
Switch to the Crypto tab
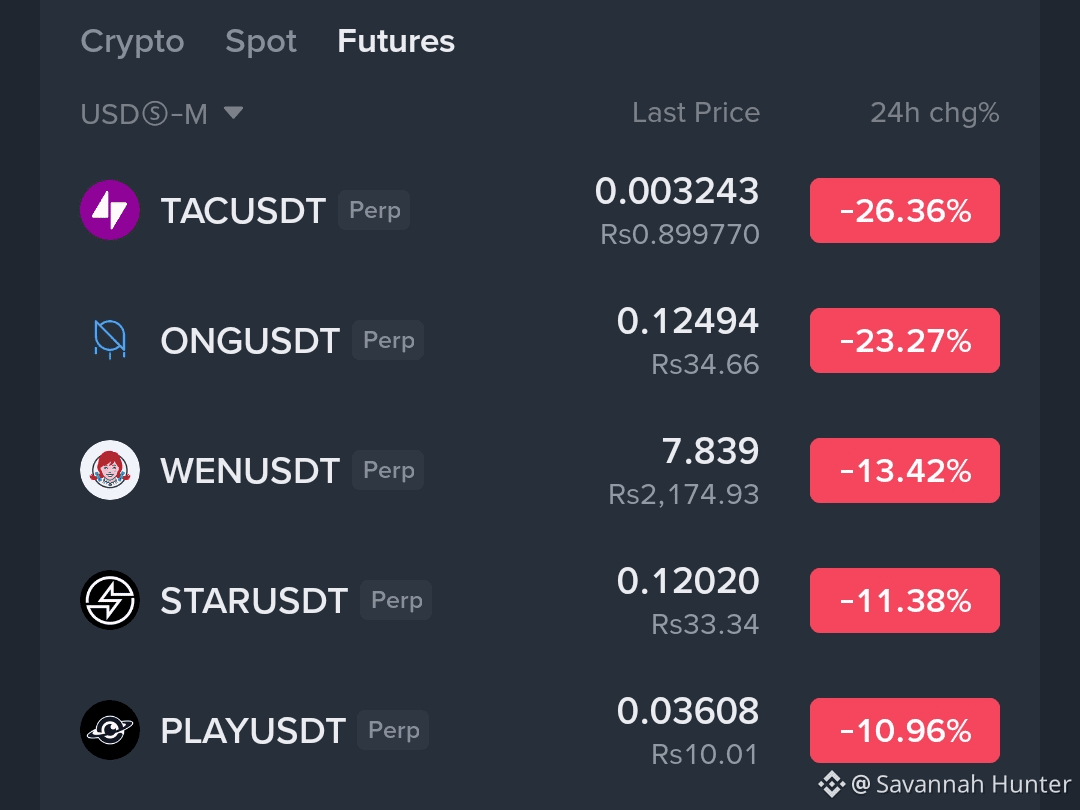(132, 41)
